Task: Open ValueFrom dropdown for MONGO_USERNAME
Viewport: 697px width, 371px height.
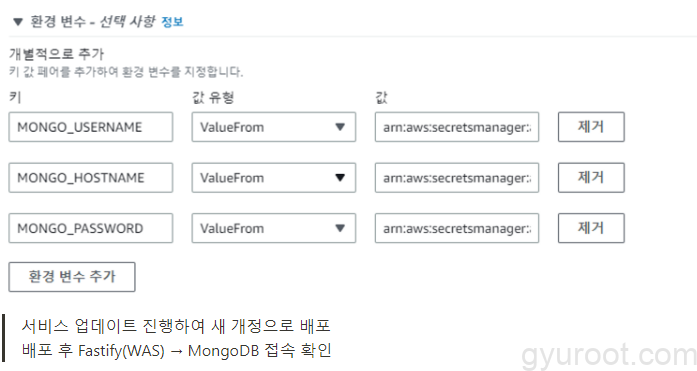Action: click(x=274, y=127)
